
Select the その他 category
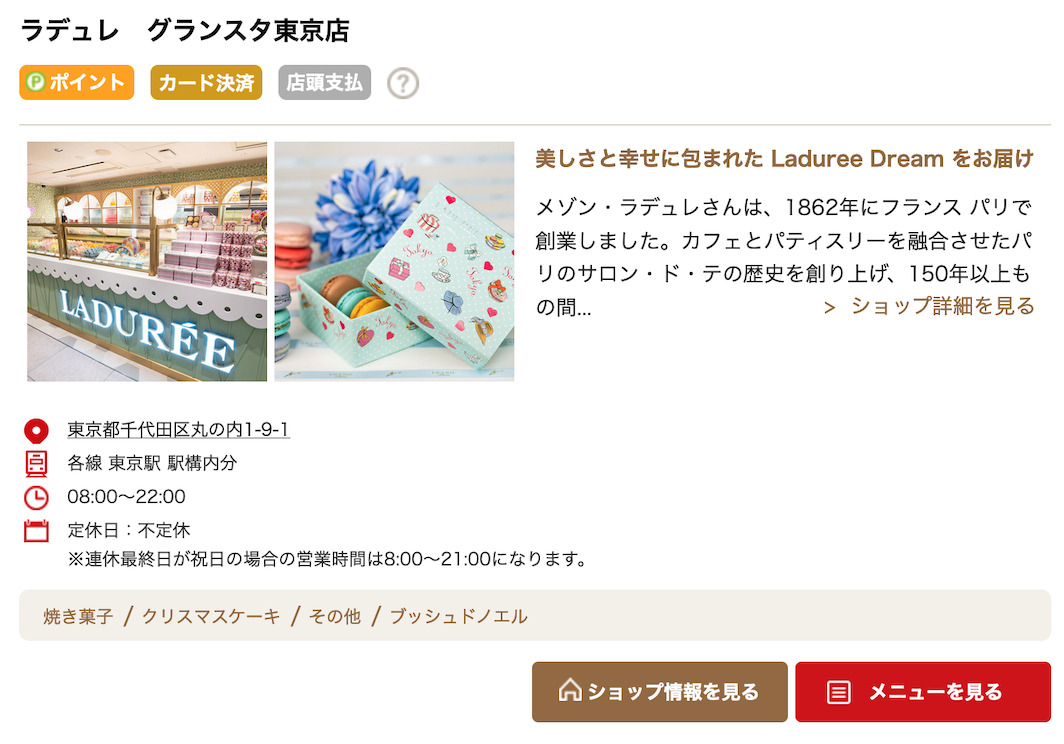tap(335, 616)
